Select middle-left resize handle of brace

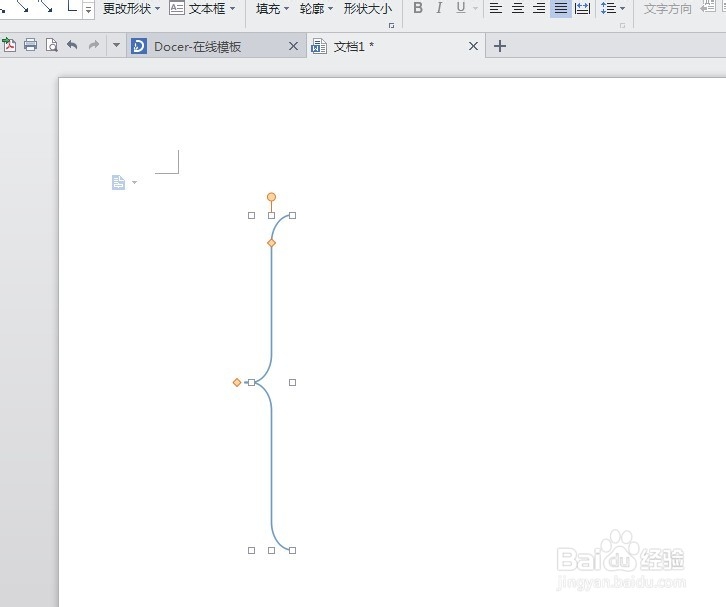point(251,382)
